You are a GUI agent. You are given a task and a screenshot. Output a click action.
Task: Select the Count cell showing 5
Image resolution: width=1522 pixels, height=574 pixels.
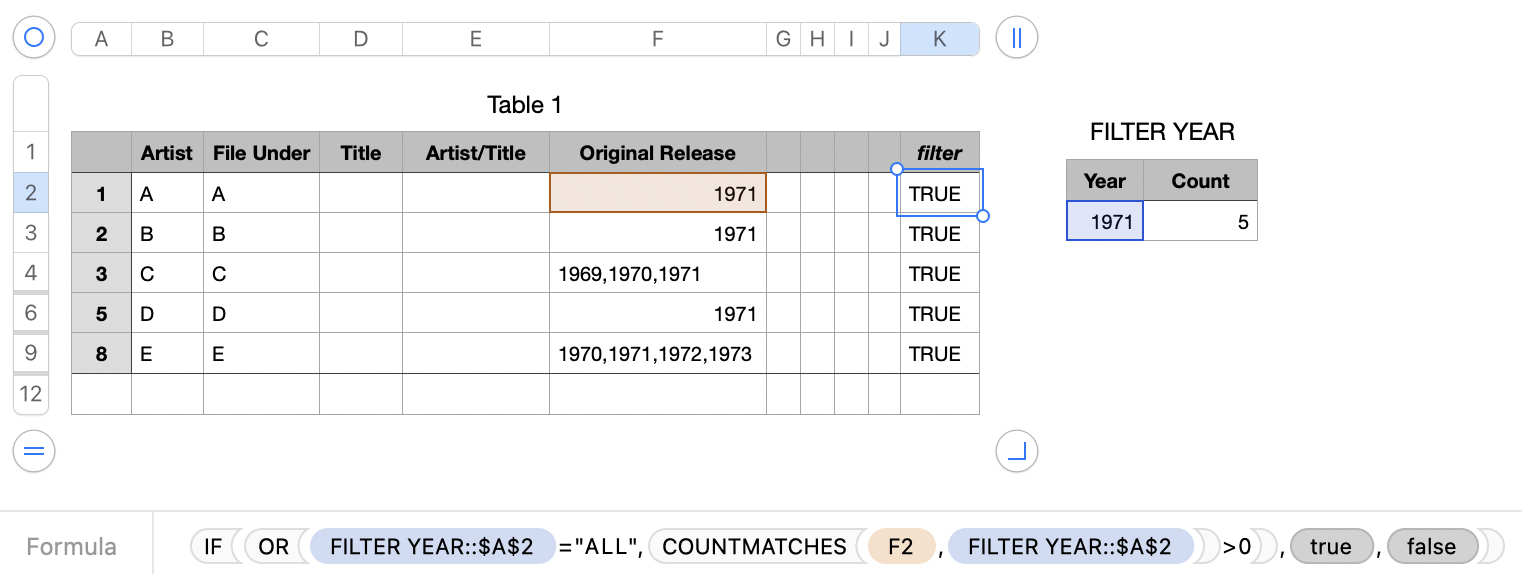[x=1200, y=221]
